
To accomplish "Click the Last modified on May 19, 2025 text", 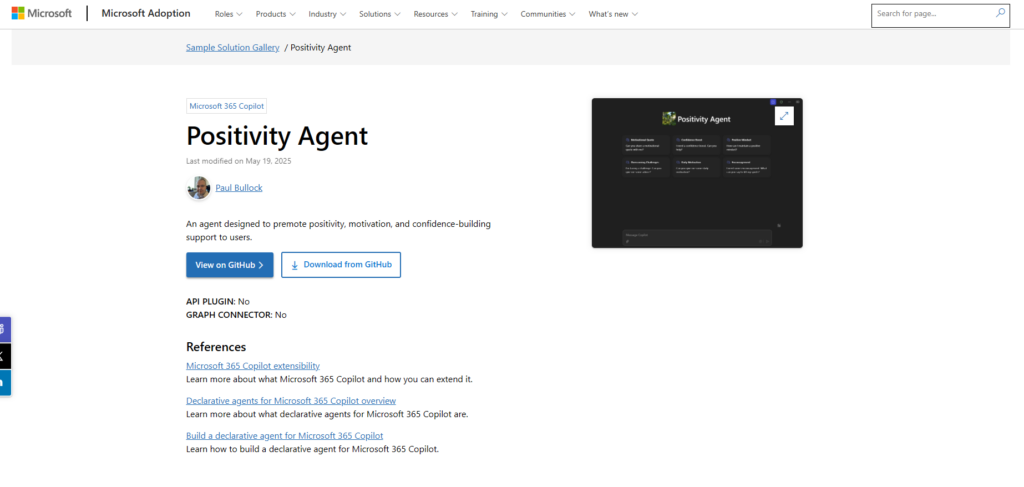I will [x=238, y=161].
